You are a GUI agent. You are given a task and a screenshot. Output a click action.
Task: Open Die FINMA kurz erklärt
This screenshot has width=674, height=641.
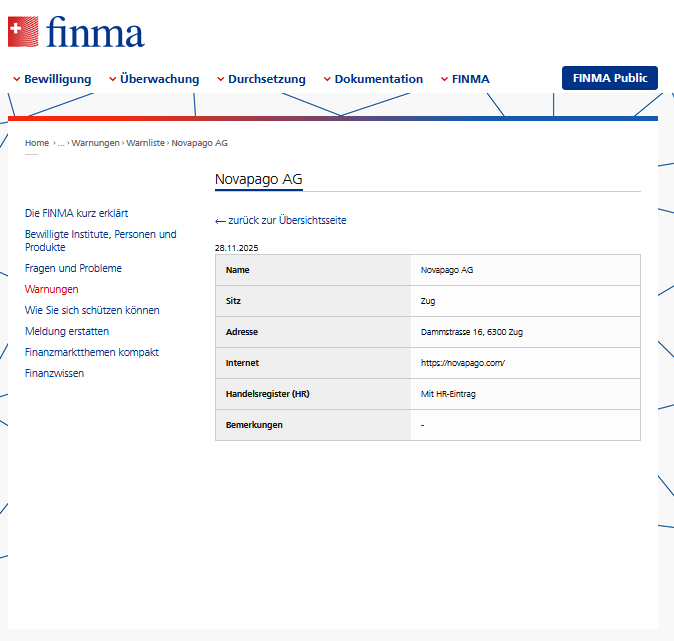(77, 213)
